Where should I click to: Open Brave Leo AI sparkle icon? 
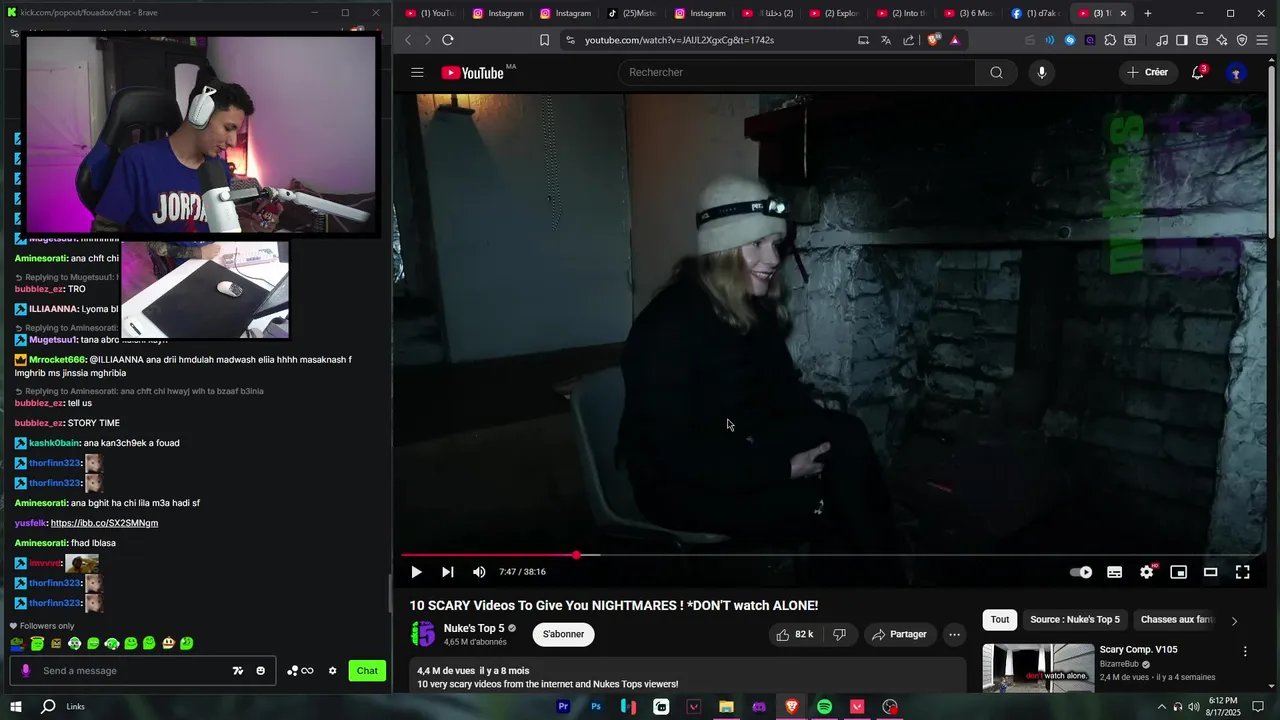(1222, 40)
